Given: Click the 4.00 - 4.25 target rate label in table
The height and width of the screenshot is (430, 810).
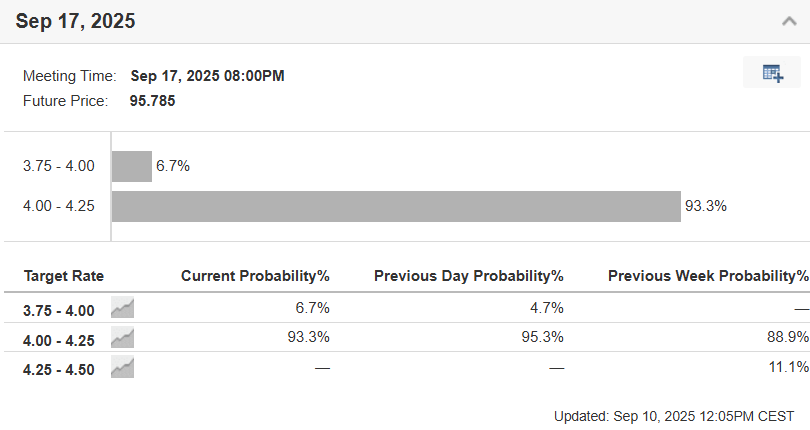Looking at the screenshot, I should 59,341.
